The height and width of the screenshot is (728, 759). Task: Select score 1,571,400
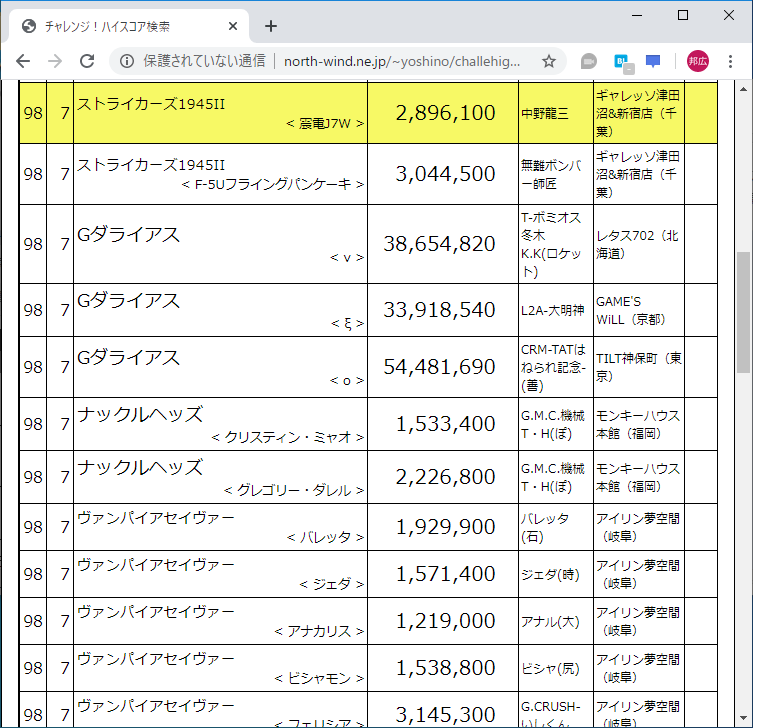click(445, 574)
